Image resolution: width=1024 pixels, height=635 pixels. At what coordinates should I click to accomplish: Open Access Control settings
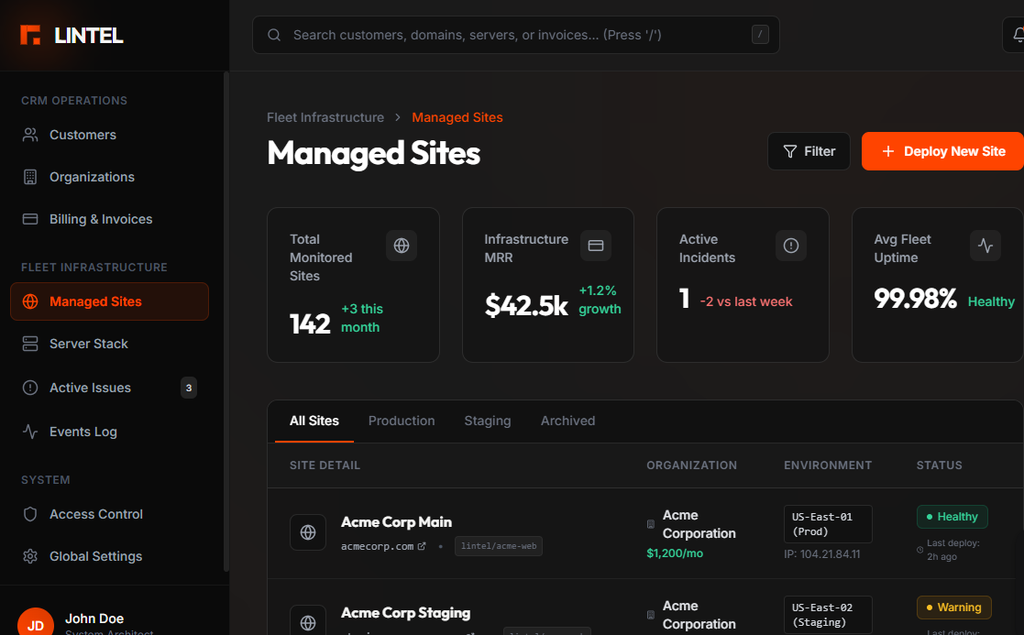tap(110, 514)
